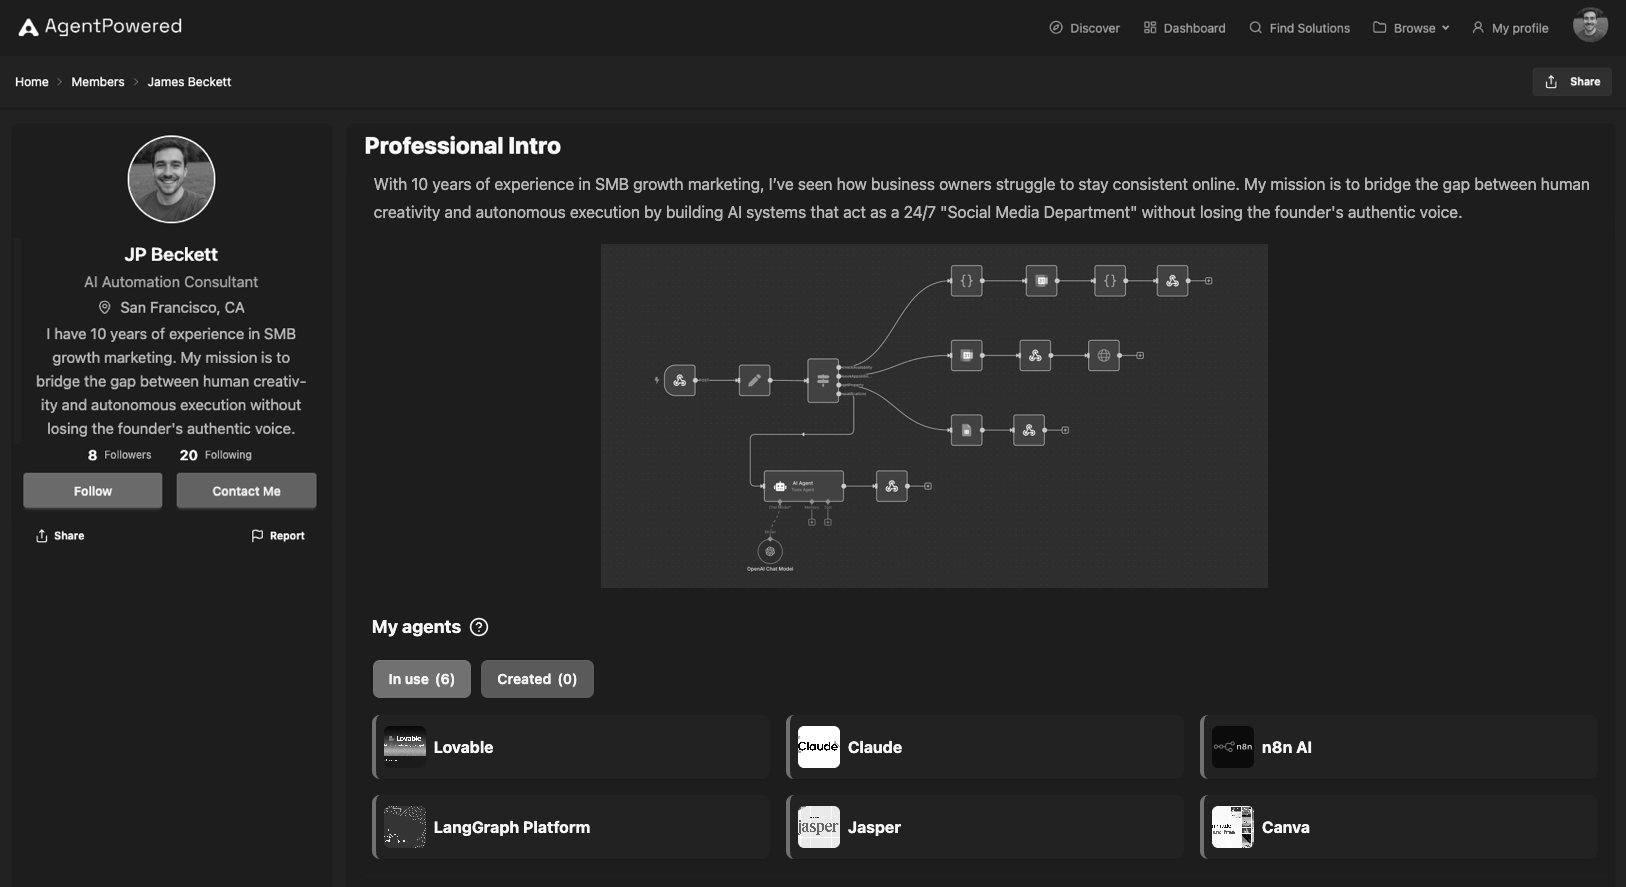Screen dimensions: 1626x887
Task: Click the AgentPowered logo
Action: point(100,26)
